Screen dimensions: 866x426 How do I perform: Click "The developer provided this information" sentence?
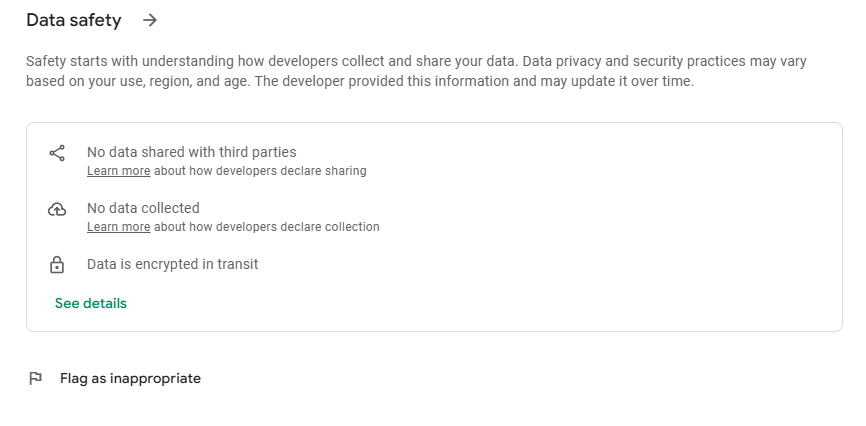(x=474, y=81)
